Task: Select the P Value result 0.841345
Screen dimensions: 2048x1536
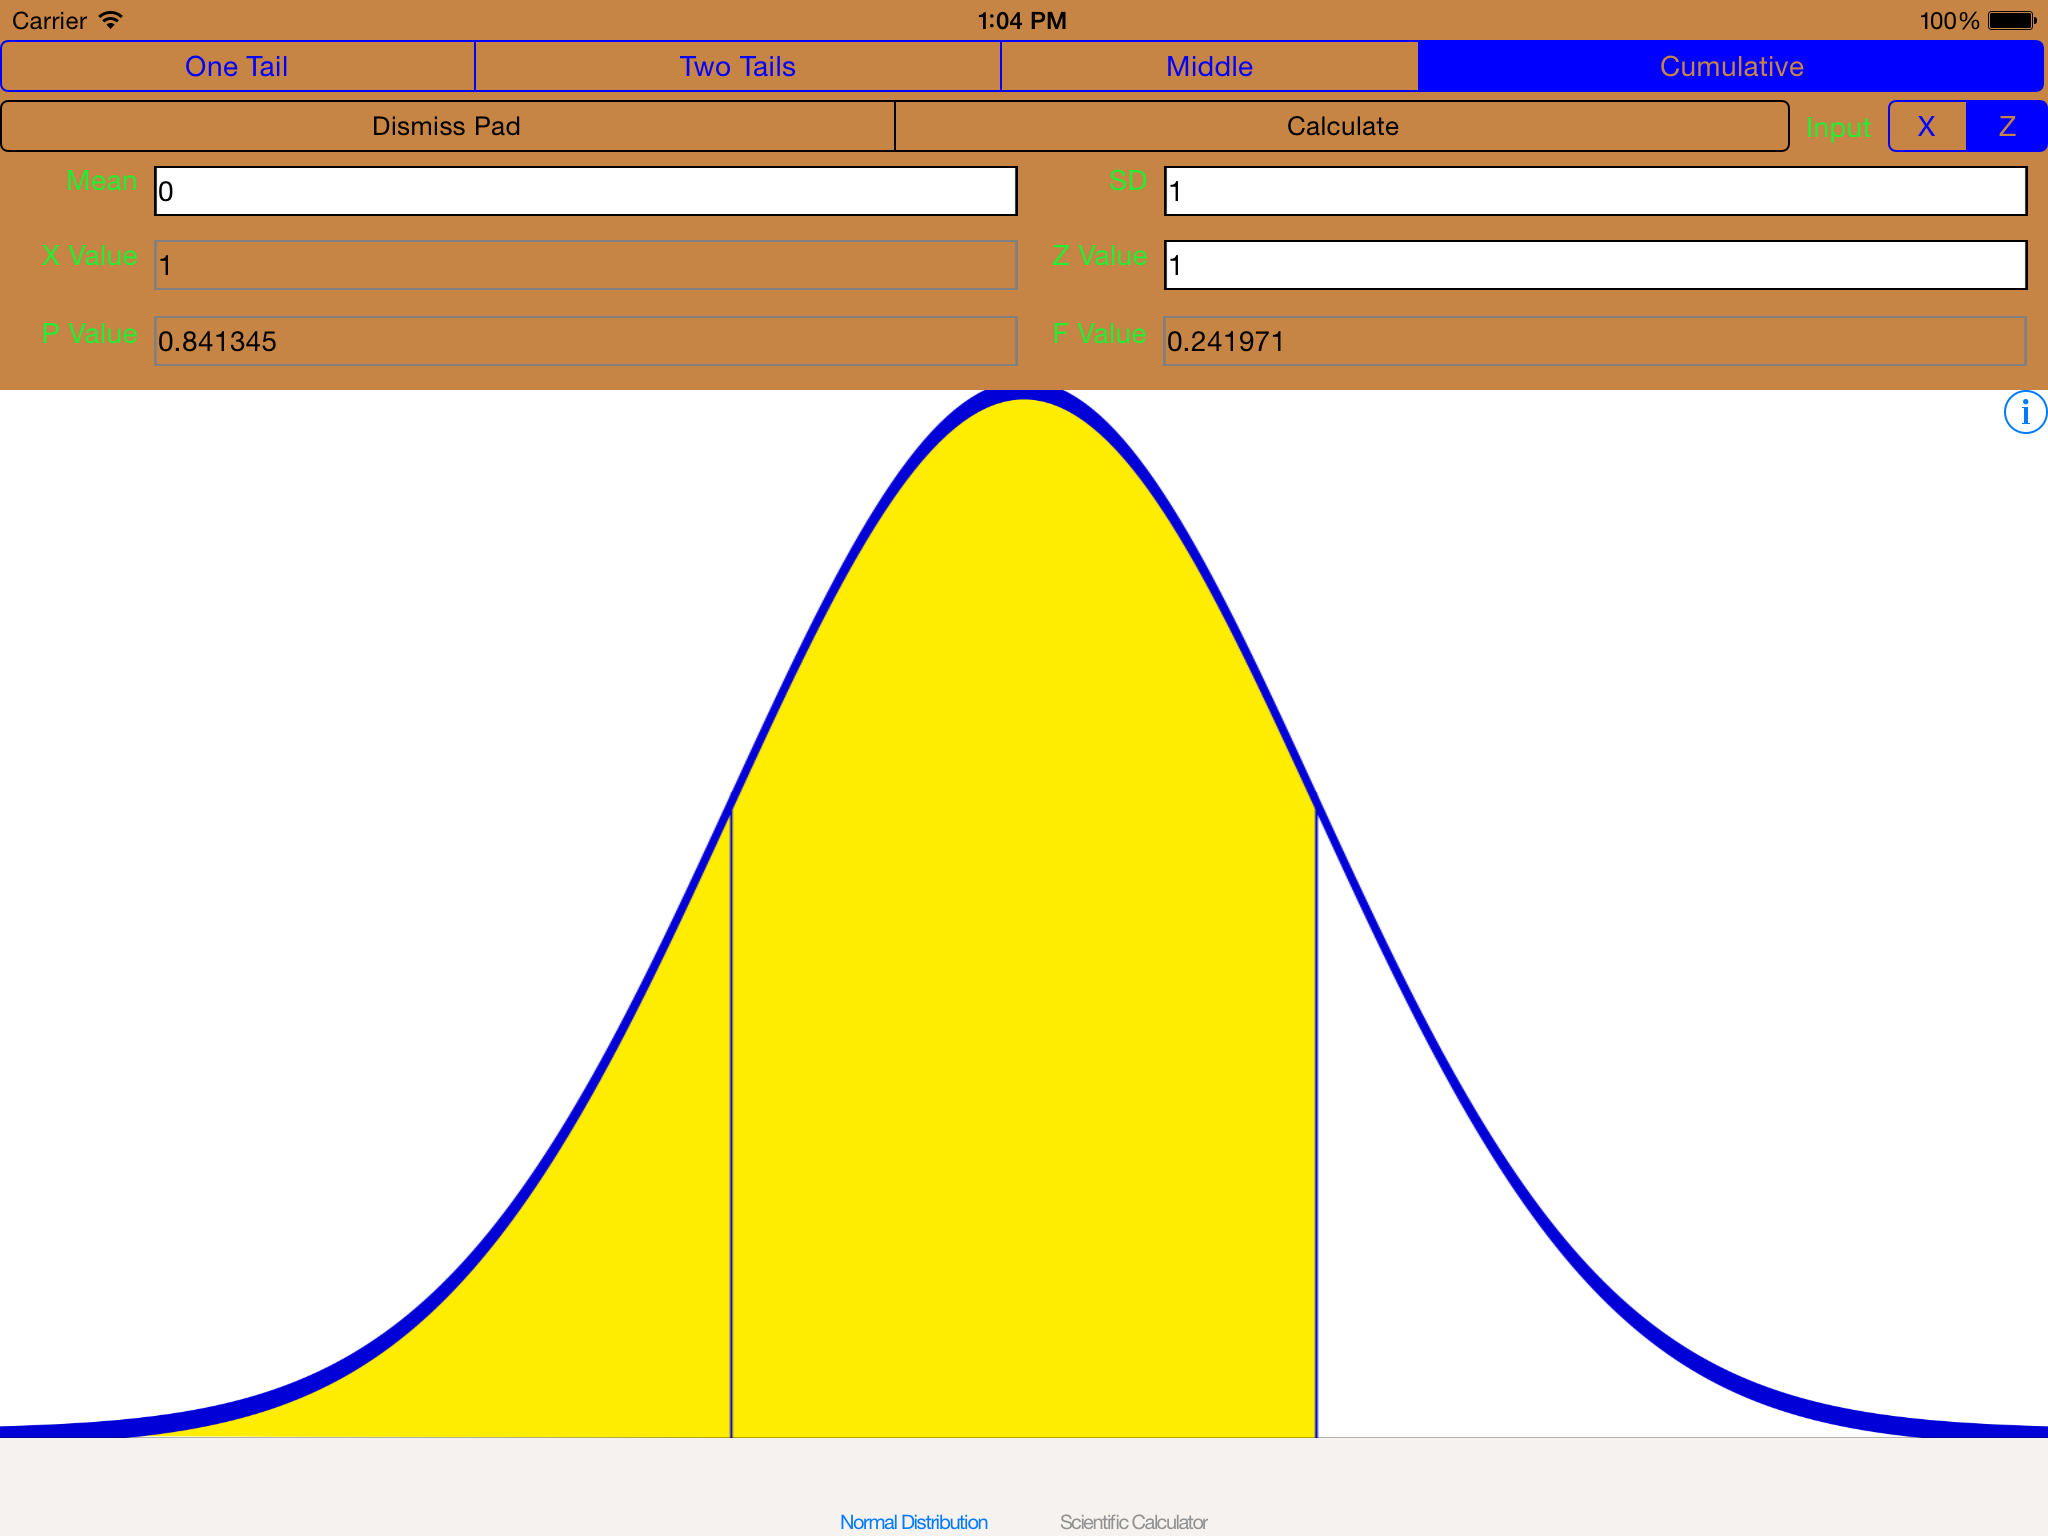Action: 586,341
